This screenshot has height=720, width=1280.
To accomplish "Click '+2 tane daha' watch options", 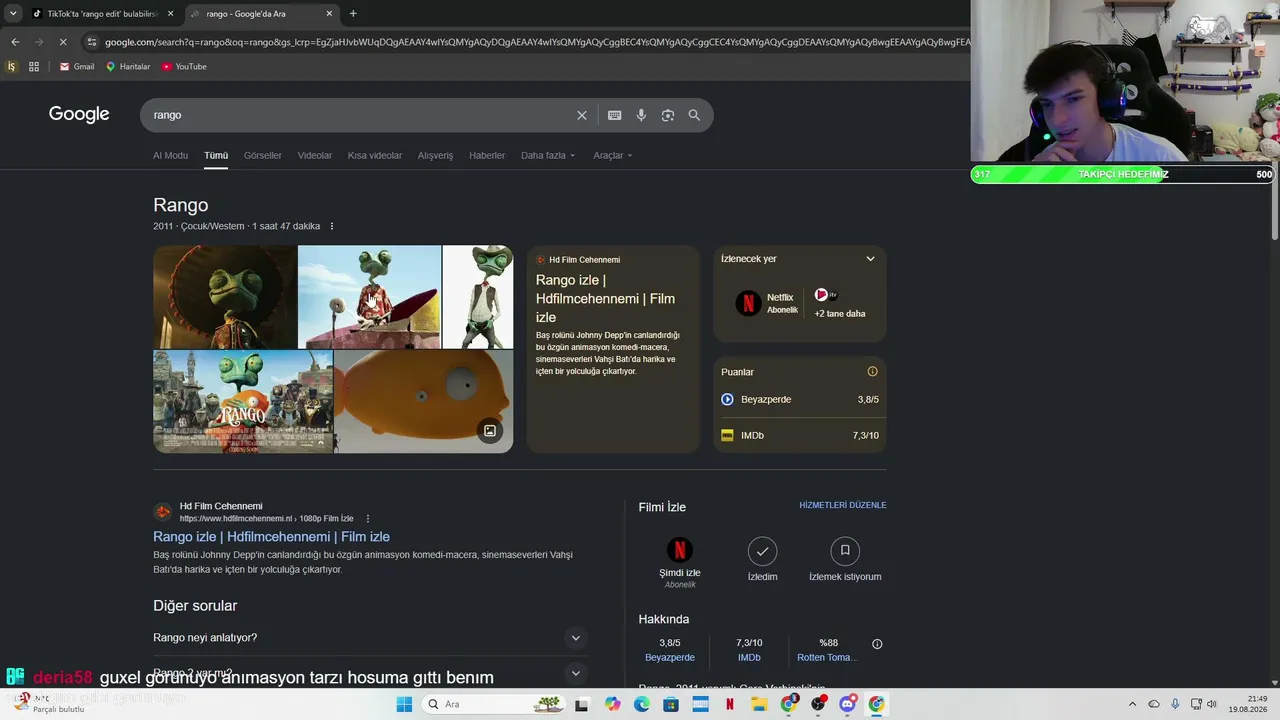I will click(840, 313).
